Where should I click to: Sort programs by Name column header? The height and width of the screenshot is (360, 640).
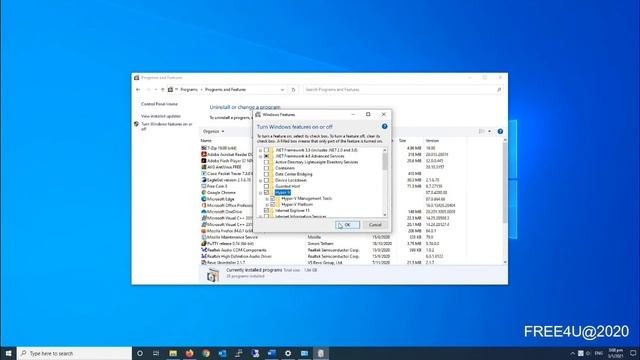click(206, 141)
